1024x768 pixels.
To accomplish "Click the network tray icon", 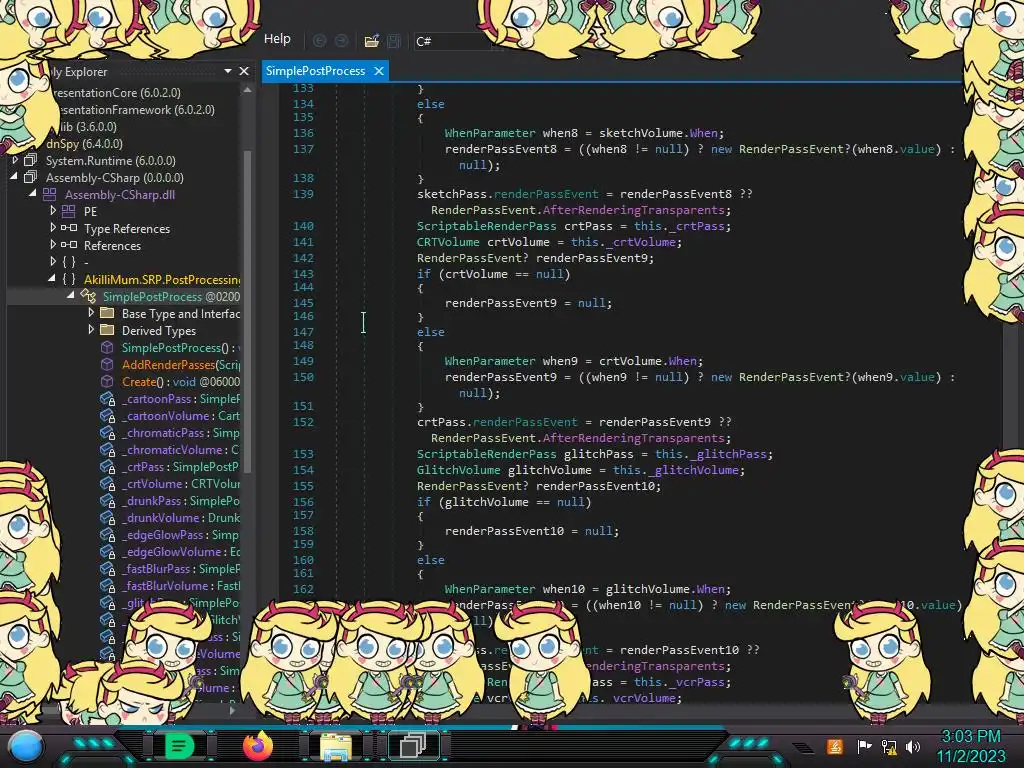I will pyautogui.click(x=889, y=746).
